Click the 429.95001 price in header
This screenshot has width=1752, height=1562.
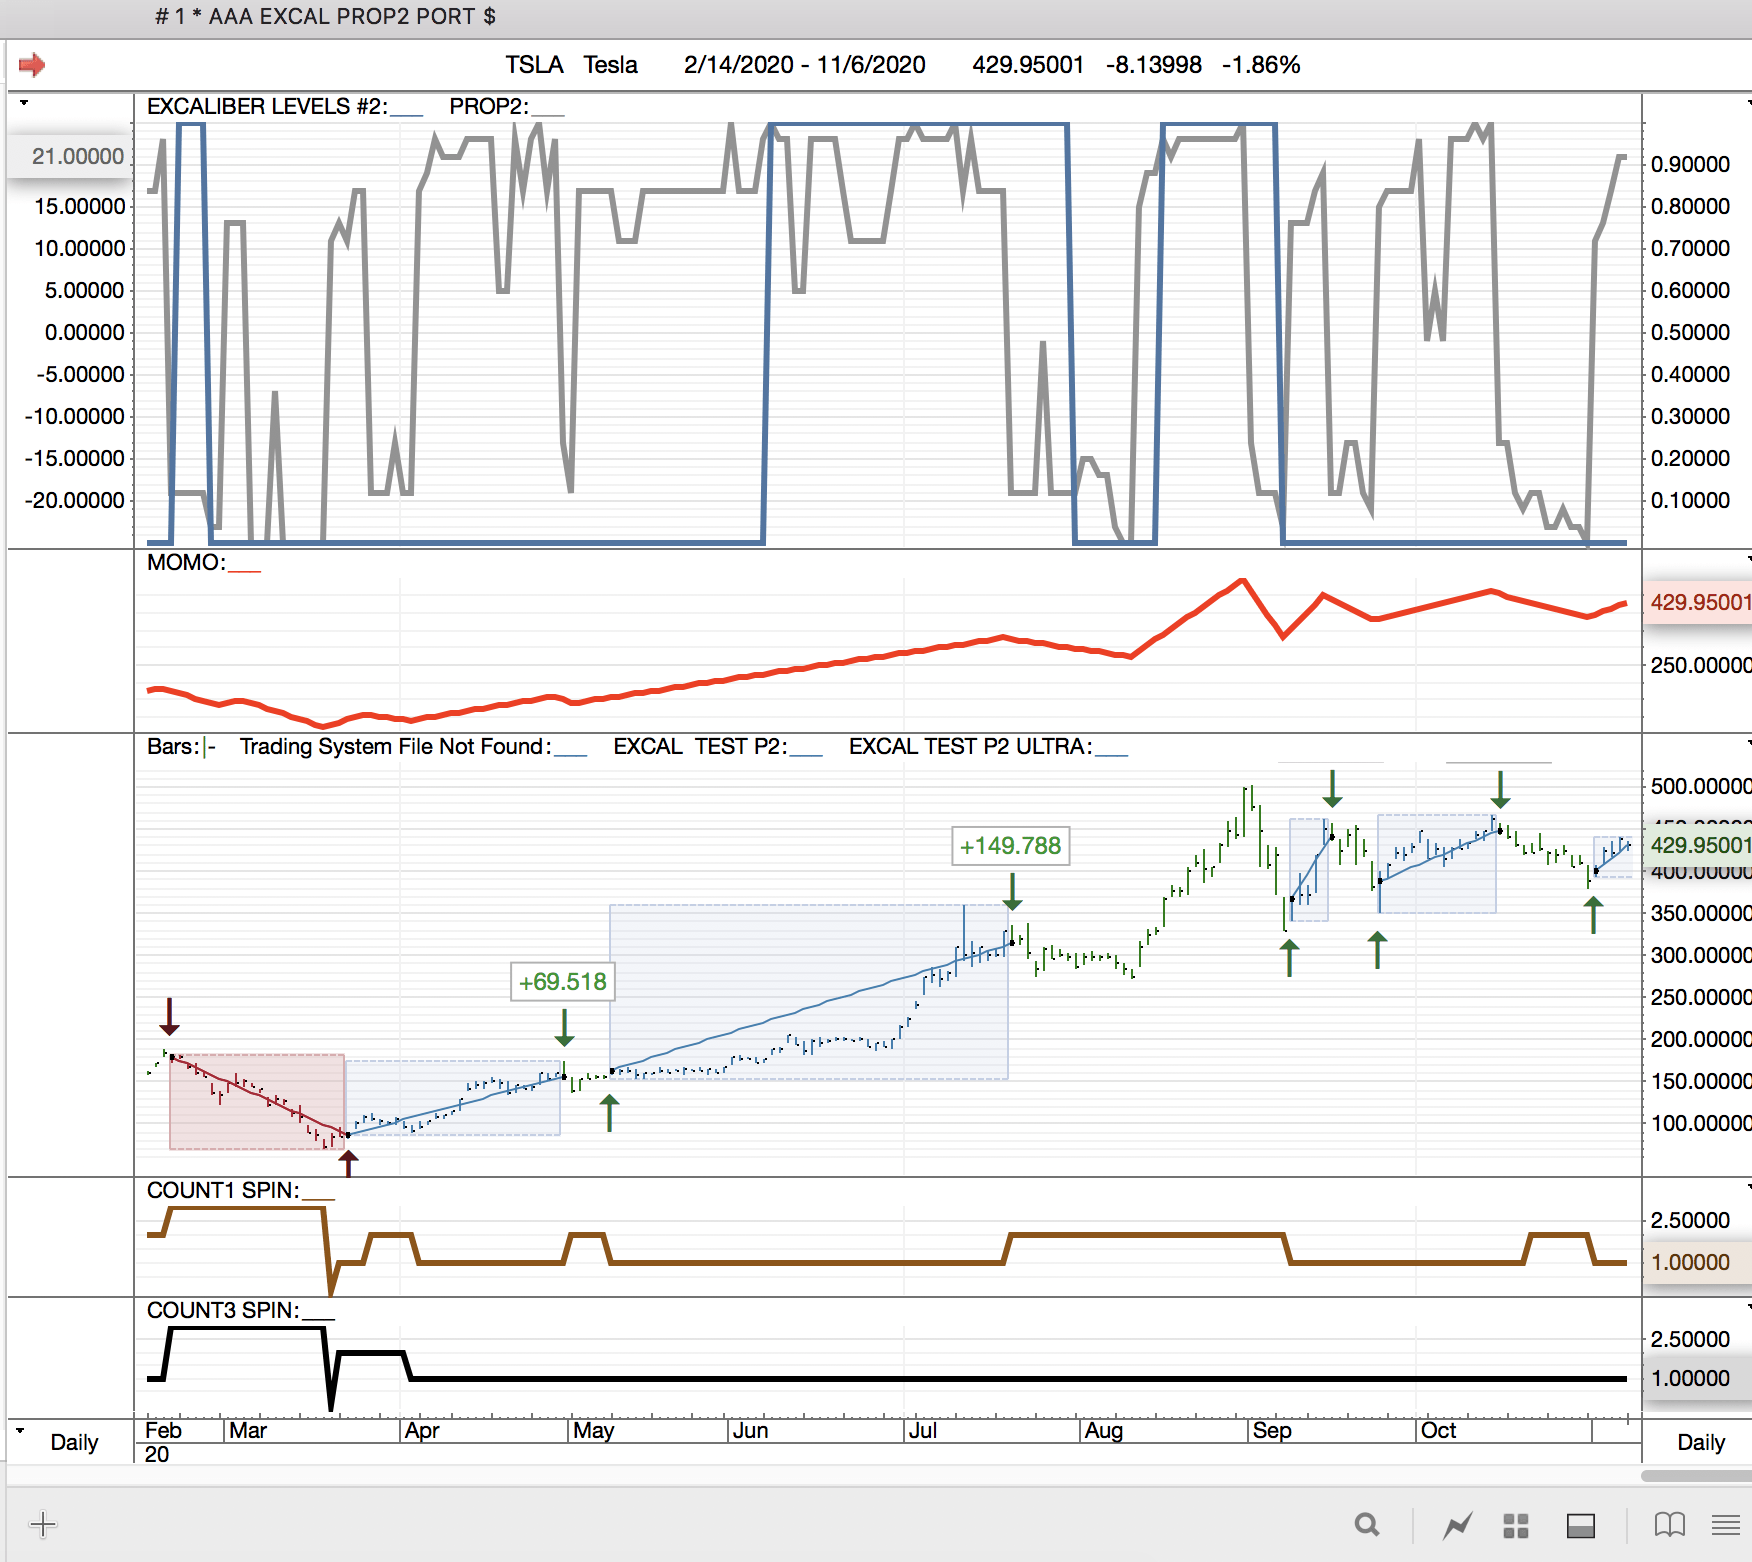(x=1028, y=65)
